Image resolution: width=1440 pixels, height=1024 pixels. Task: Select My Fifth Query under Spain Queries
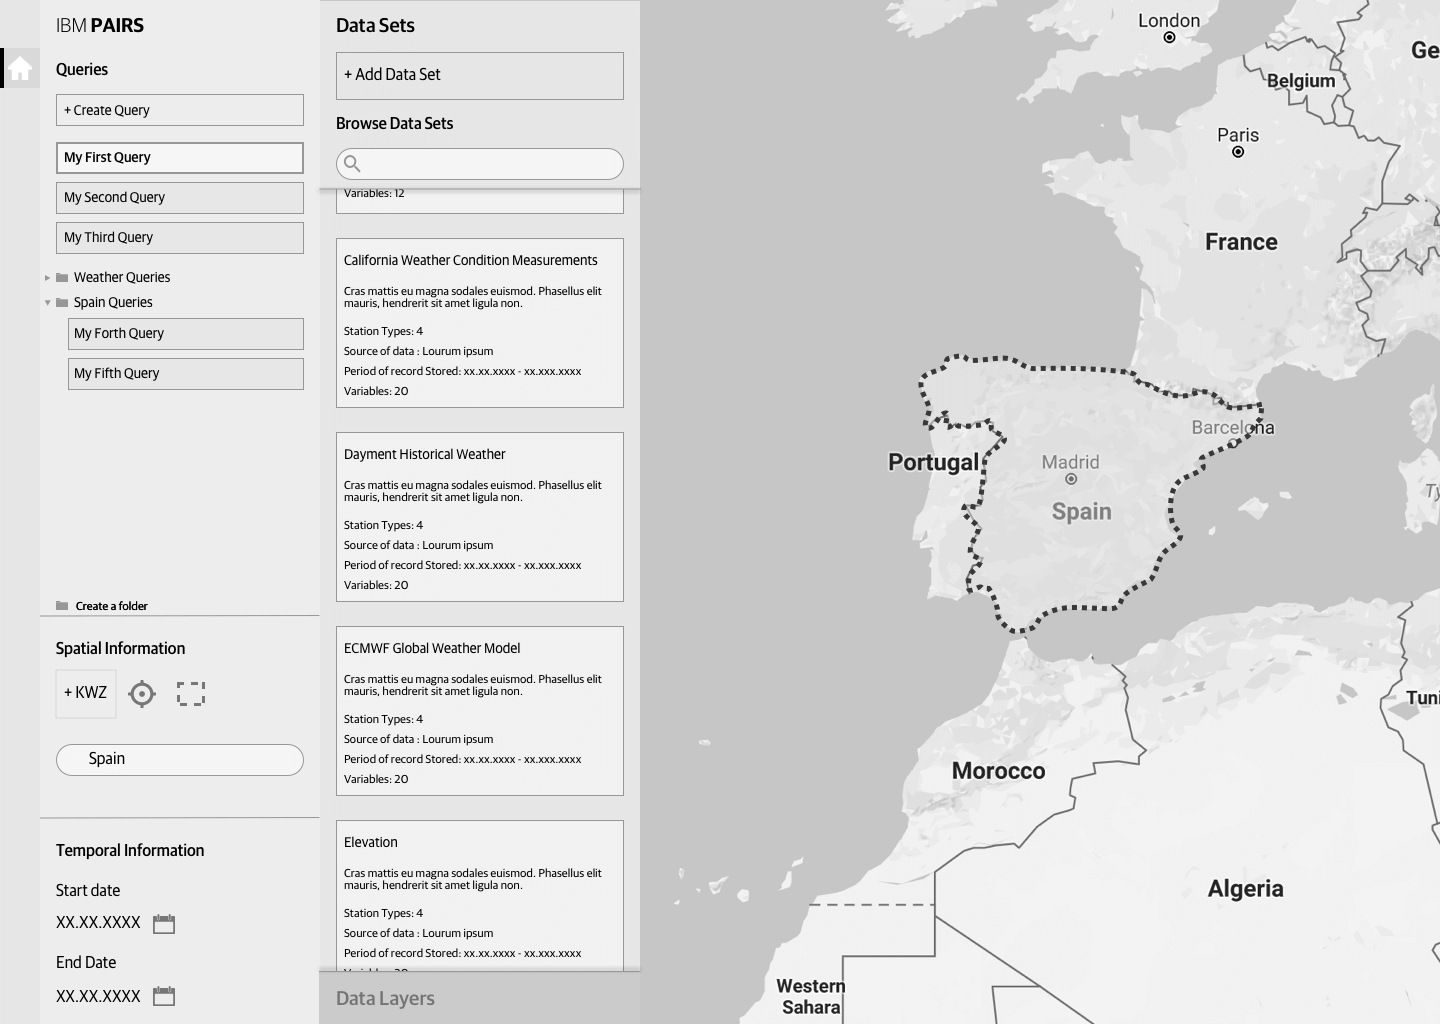(x=186, y=373)
